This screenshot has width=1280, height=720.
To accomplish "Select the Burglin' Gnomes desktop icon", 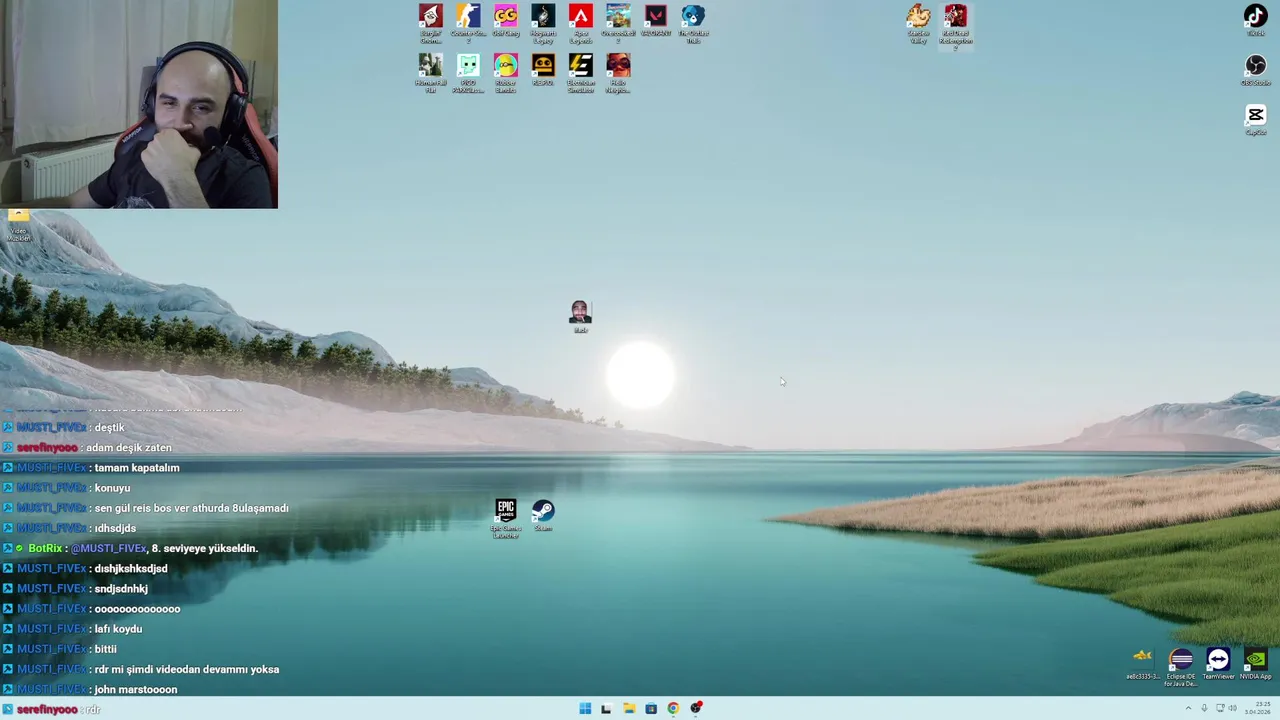I will 431,24.
